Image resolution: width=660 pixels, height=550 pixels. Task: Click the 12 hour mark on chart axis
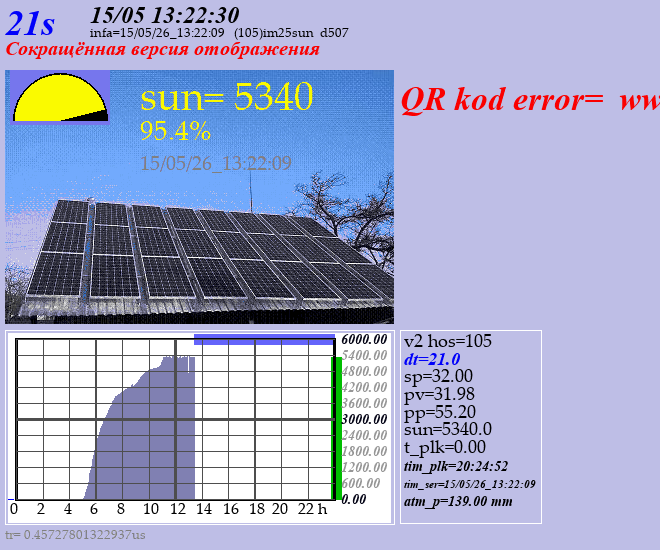click(x=178, y=509)
